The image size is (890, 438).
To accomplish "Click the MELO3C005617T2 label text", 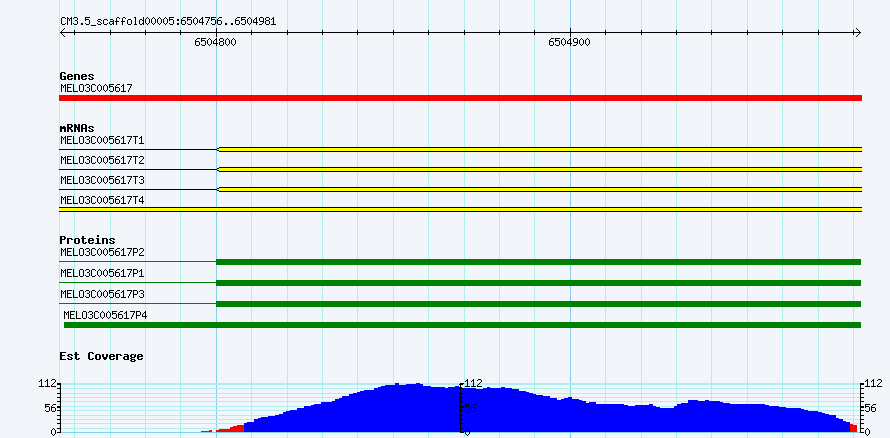I will (102, 160).
